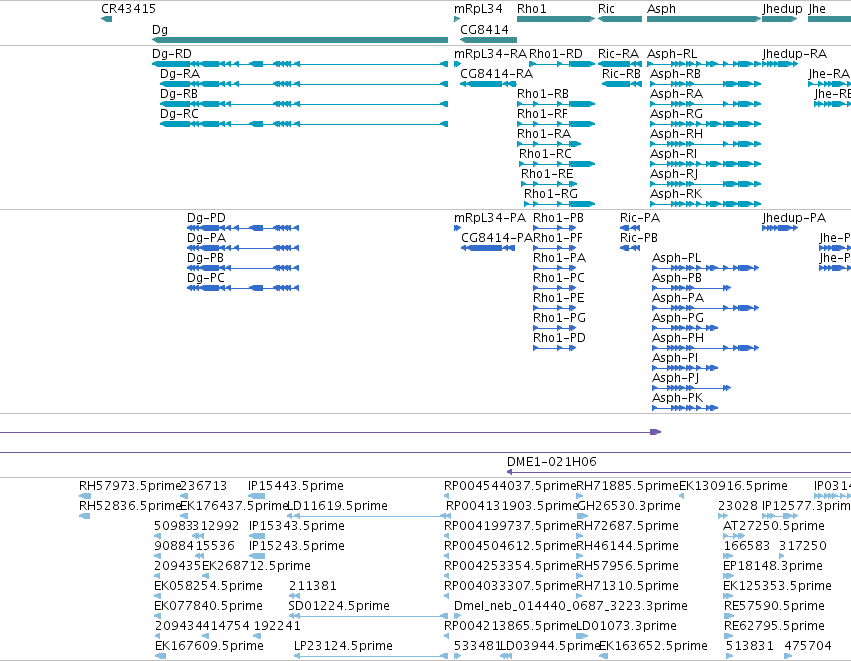The height and width of the screenshot is (661, 851).
Task: Select protein Dg-PA
Action: point(243,248)
